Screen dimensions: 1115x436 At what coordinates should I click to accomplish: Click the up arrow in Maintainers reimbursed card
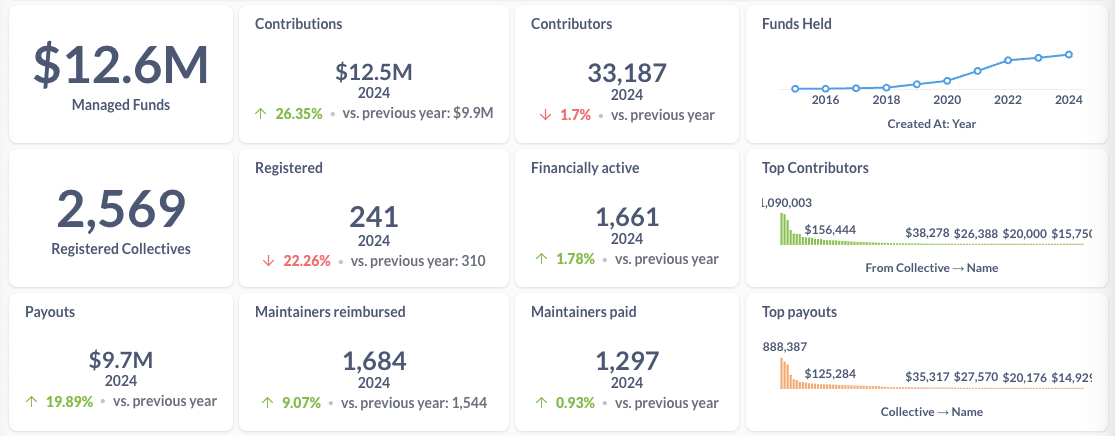[267, 404]
